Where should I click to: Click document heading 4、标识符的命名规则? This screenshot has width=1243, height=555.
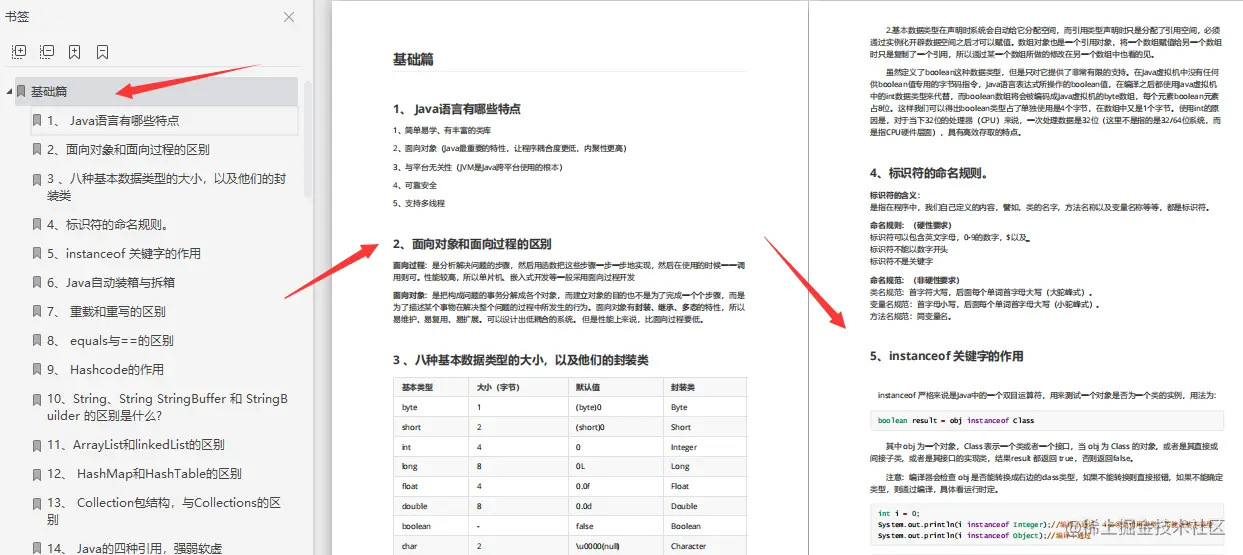pyautogui.click(x=929, y=173)
